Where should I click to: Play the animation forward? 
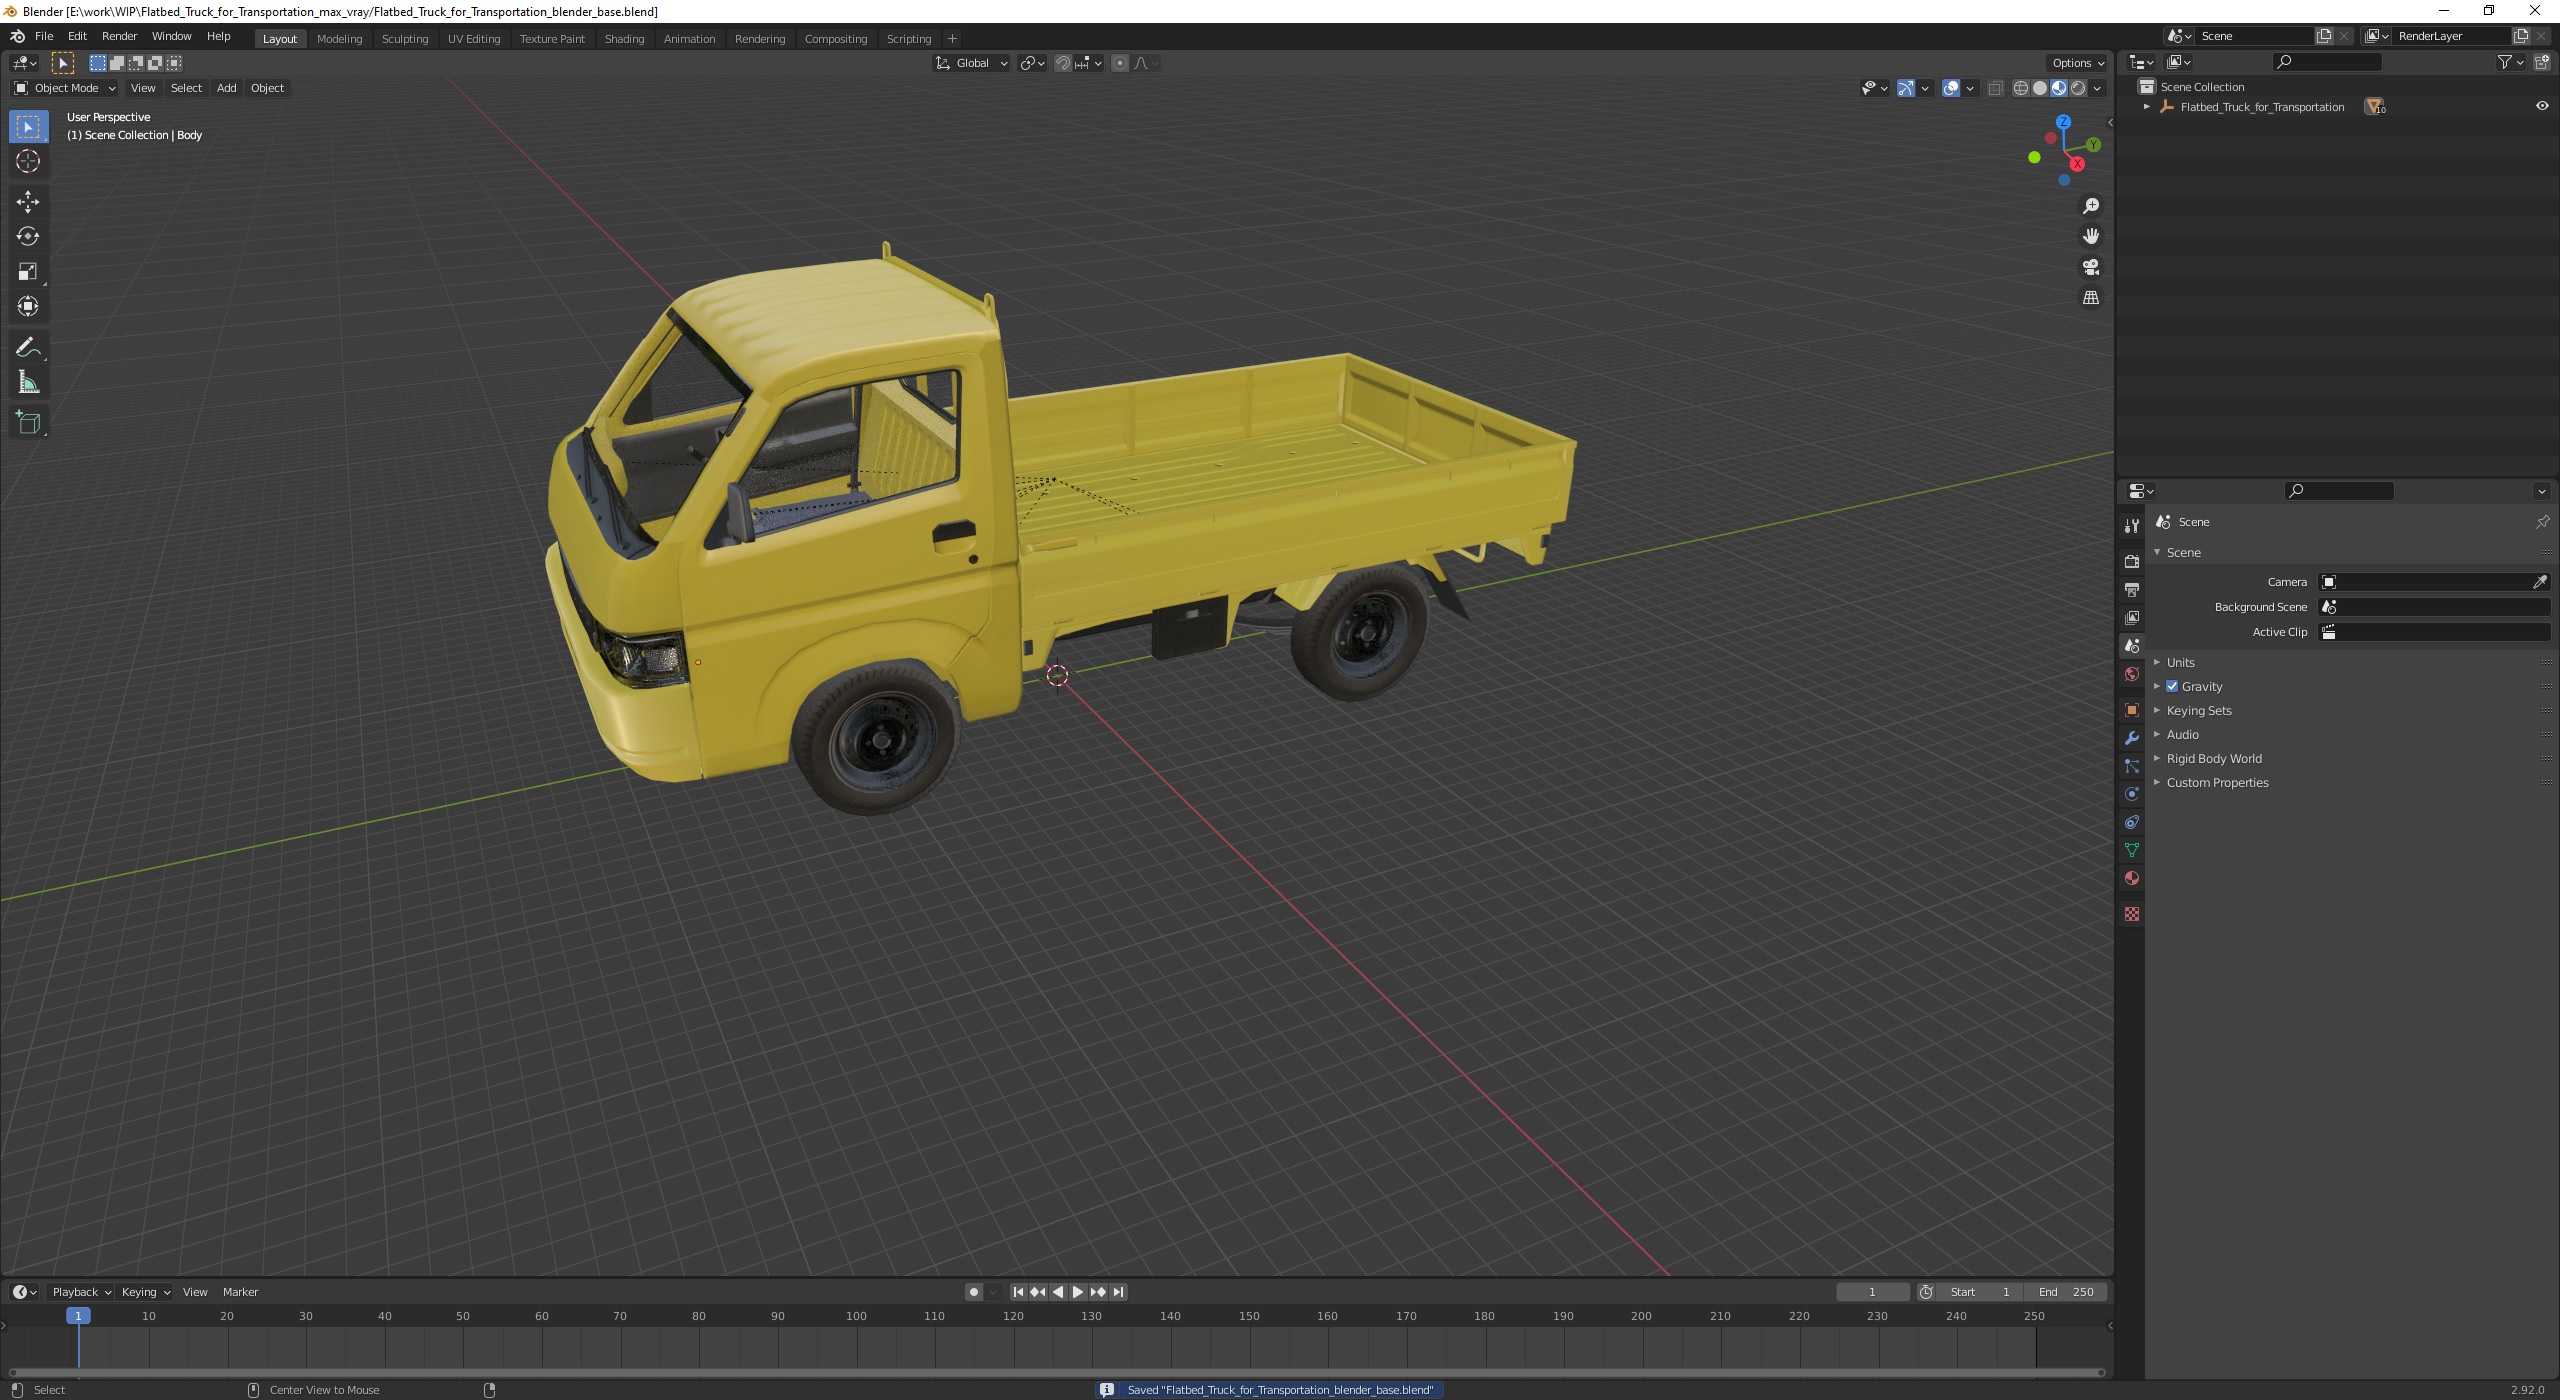[x=1078, y=1292]
